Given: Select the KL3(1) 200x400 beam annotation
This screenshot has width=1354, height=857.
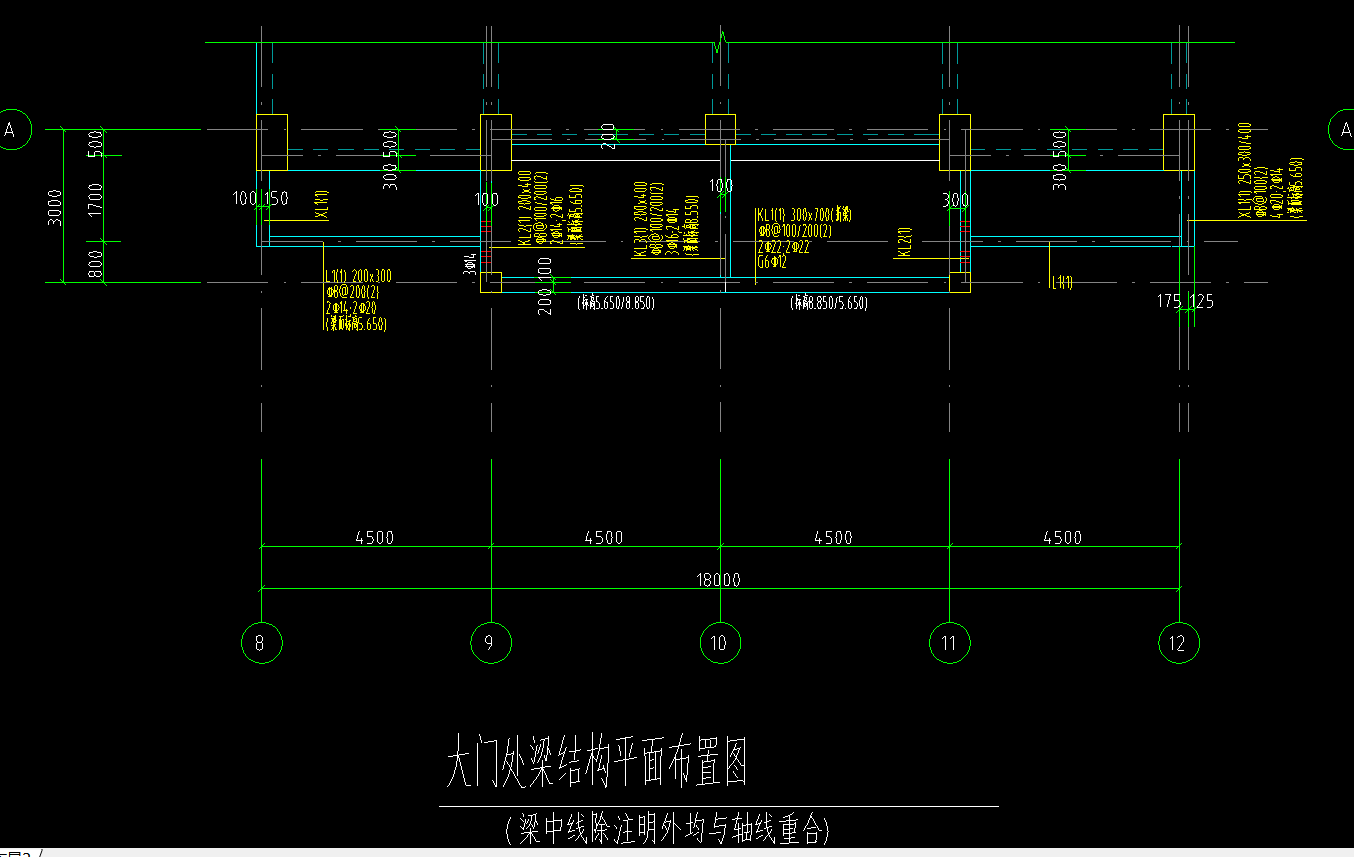Looking at the screenshot, I should (640, 219).
